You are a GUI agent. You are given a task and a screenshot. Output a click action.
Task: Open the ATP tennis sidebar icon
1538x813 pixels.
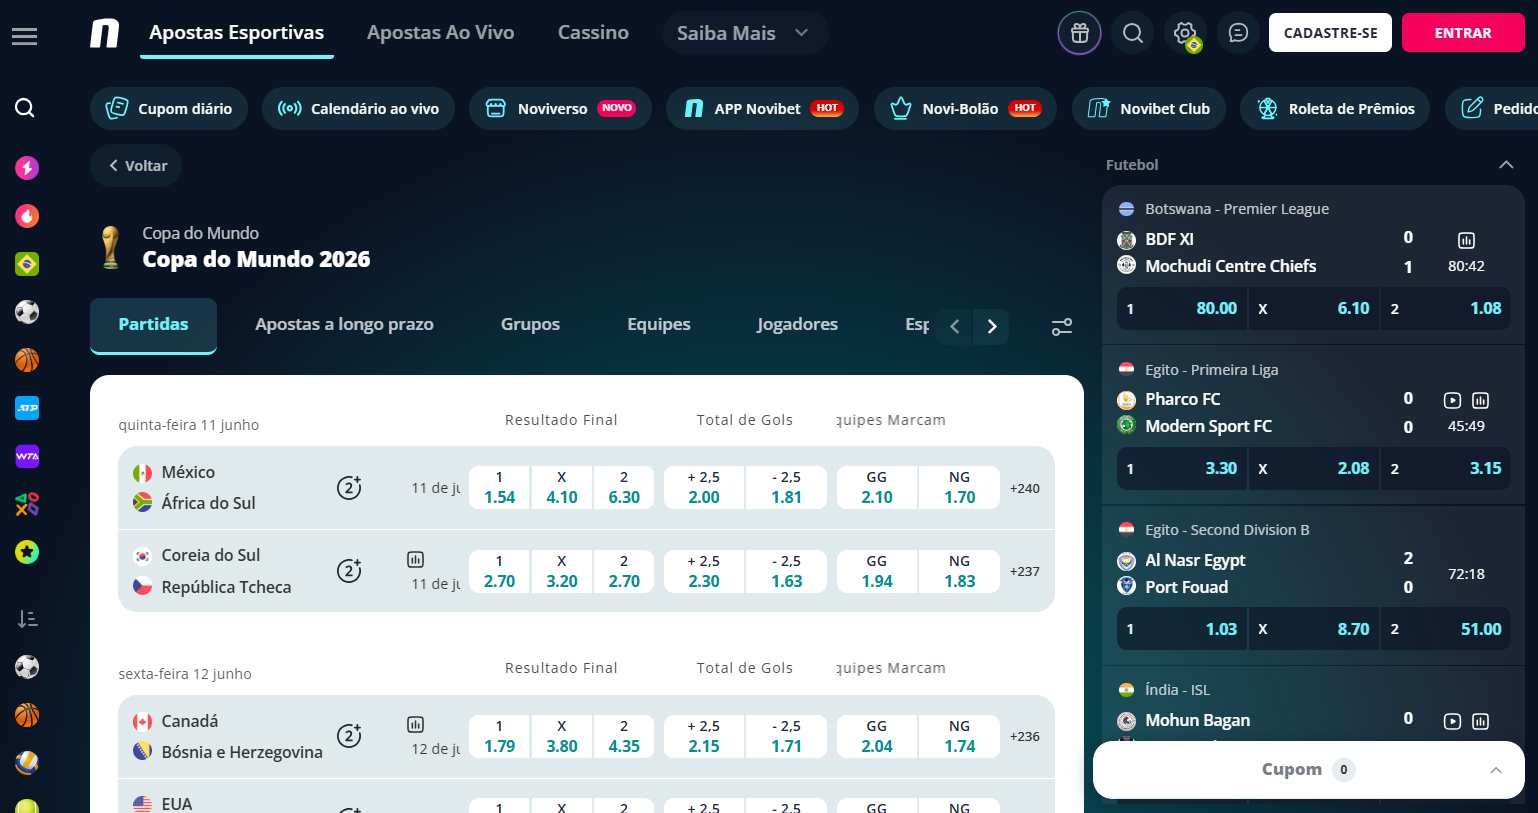tap(27, 408)
